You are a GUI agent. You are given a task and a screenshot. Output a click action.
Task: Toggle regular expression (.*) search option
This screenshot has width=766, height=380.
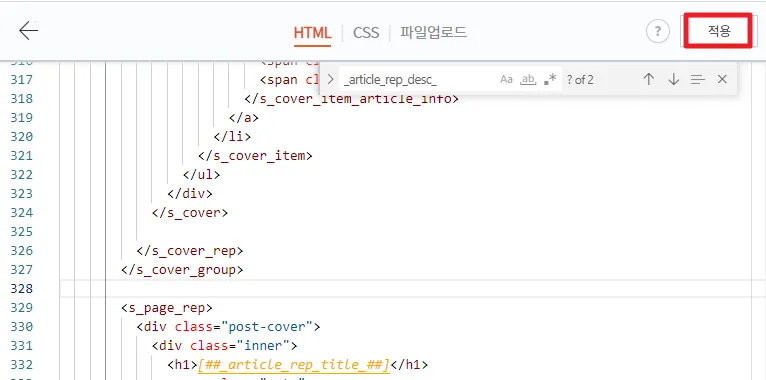coord(550,79)
